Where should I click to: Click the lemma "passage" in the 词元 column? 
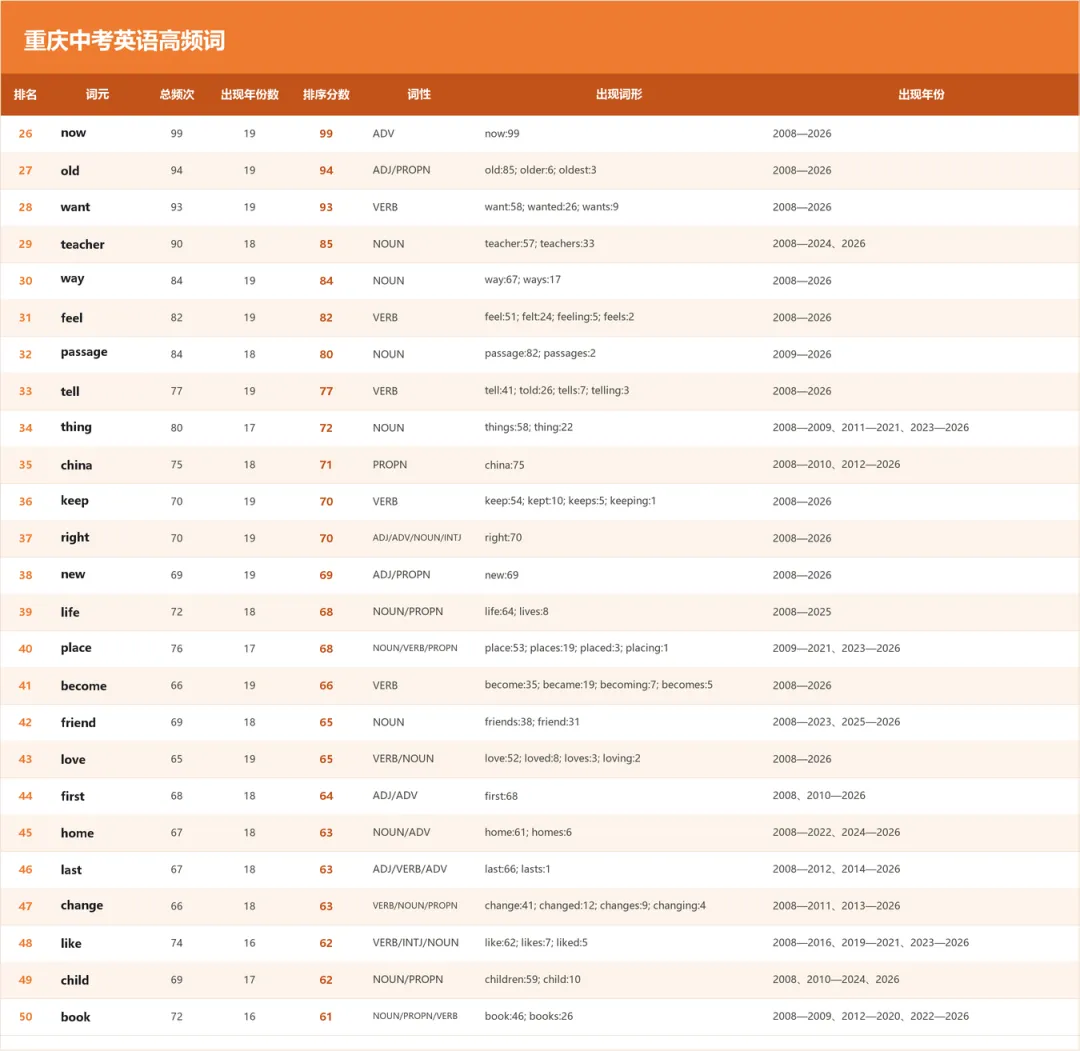[x=84, y=353]
